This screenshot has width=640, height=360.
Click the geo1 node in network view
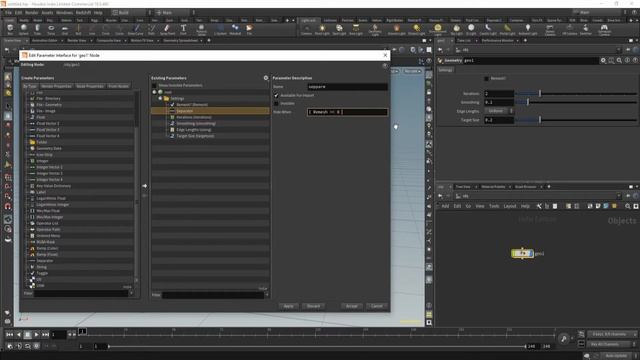coord(522,253)
